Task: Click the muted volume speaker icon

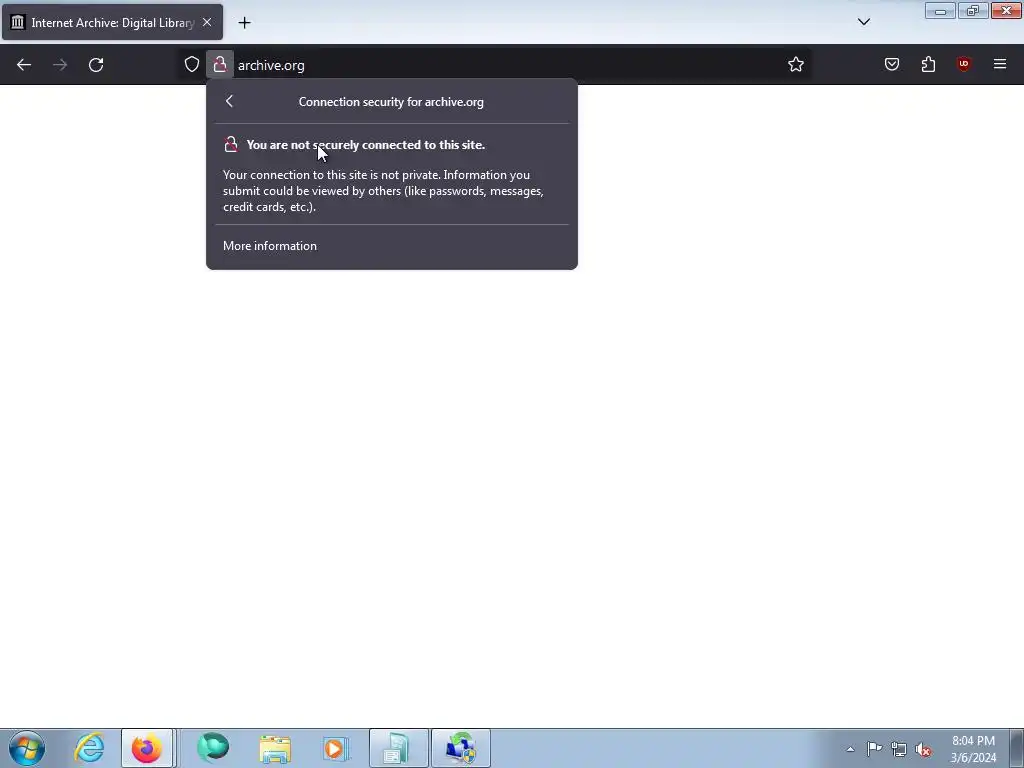Action: tap(923, 749)
